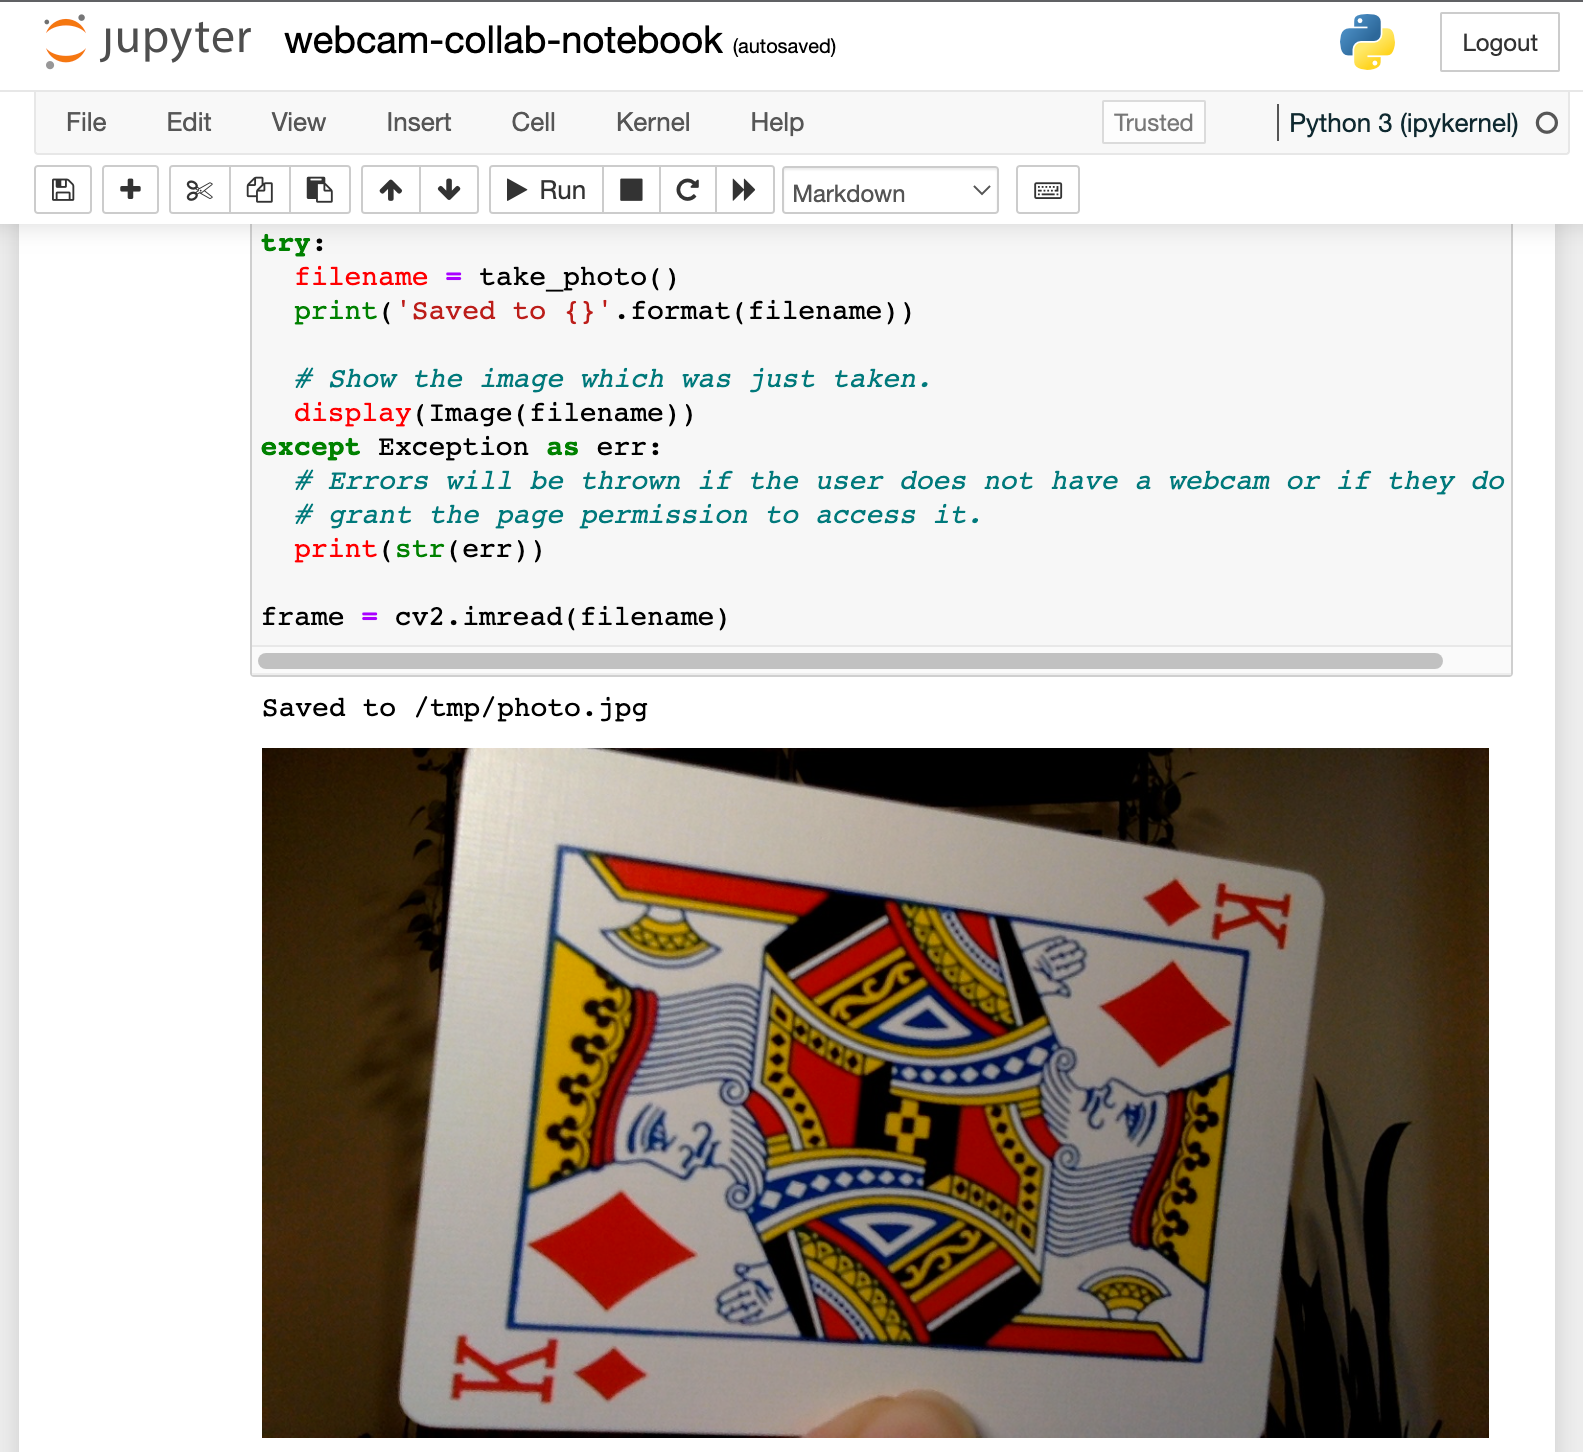Click the 'filename = take_photo()' code line
Viewport: 1583px width, 1452px height.
click(486, 277)
